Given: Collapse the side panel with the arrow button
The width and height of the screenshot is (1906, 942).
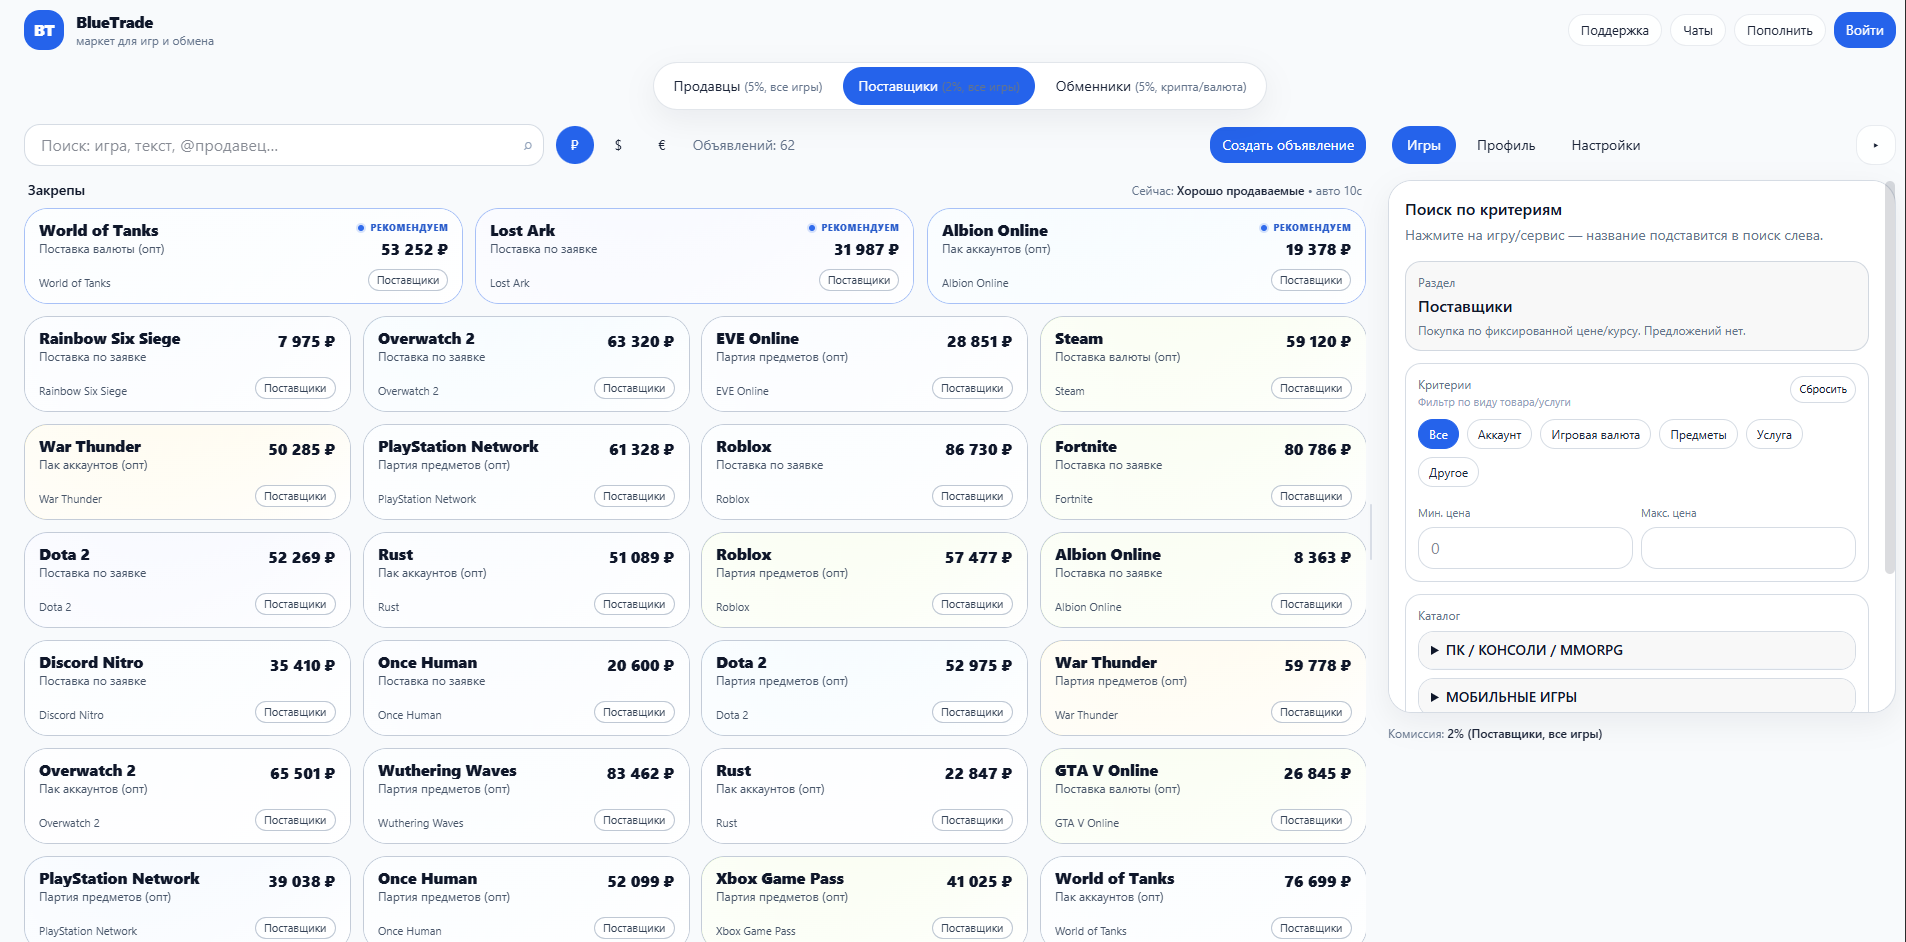Looking at the screenshot, I should tap(1875, 145).
